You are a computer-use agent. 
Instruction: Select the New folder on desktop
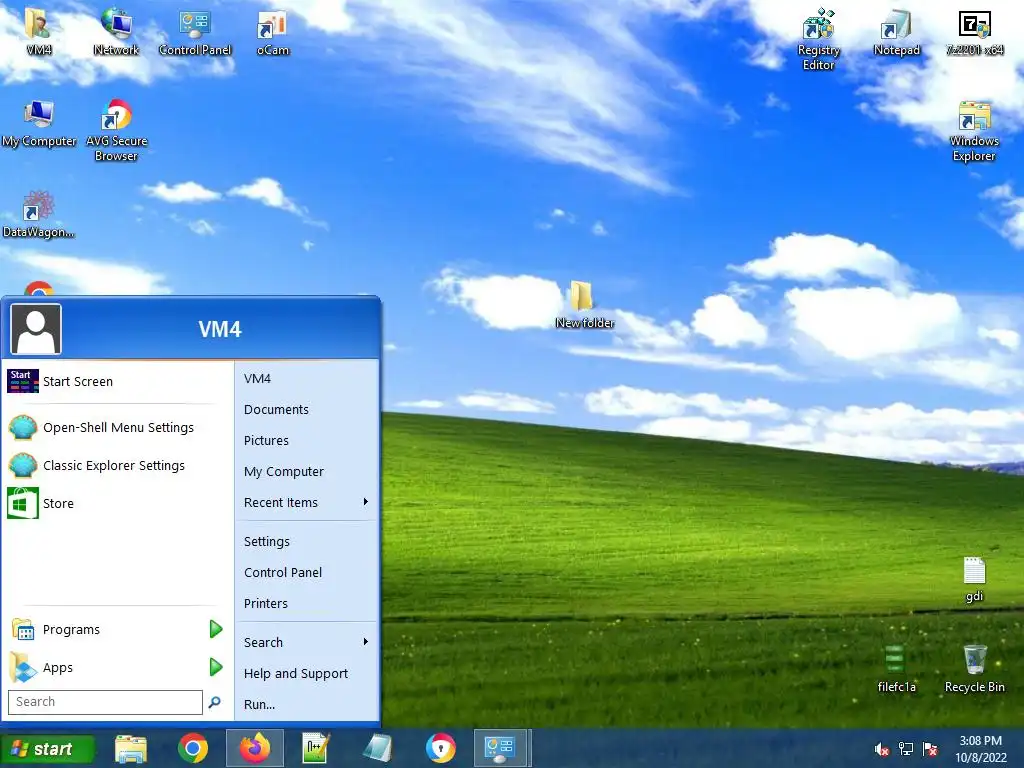pos(584,304)
